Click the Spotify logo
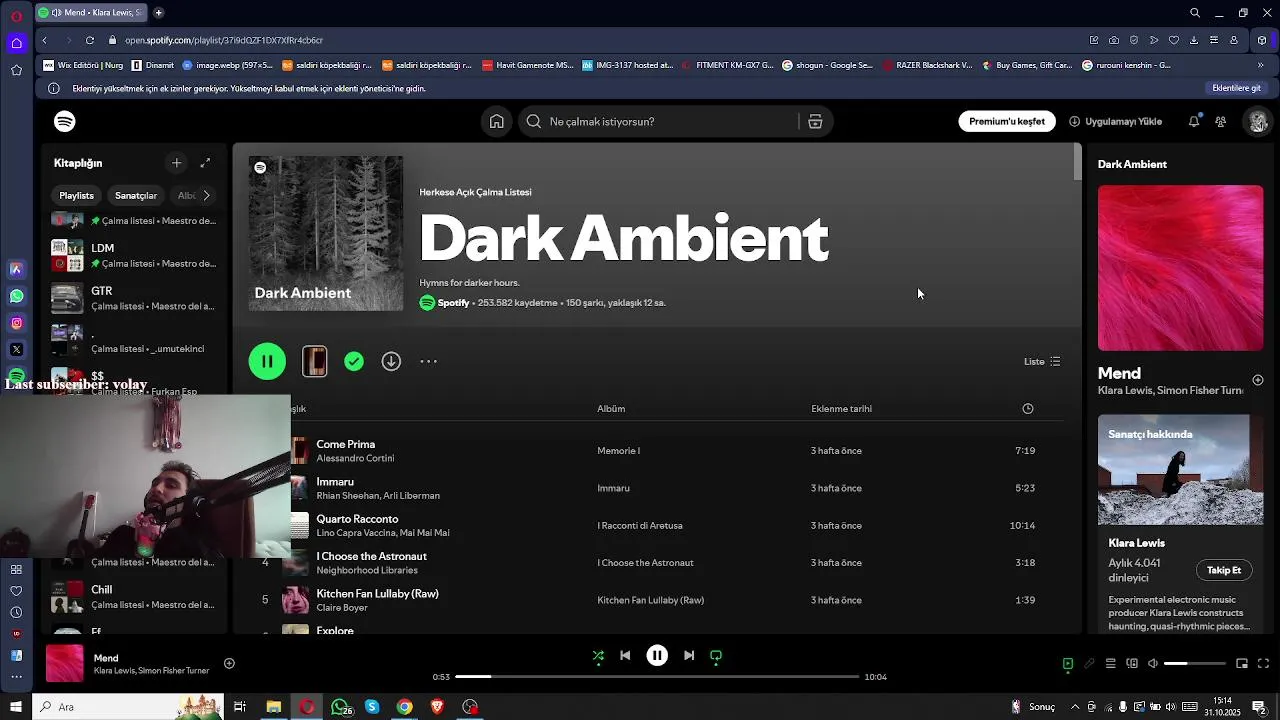This screenshot has height=720, width=1280. 65,121
